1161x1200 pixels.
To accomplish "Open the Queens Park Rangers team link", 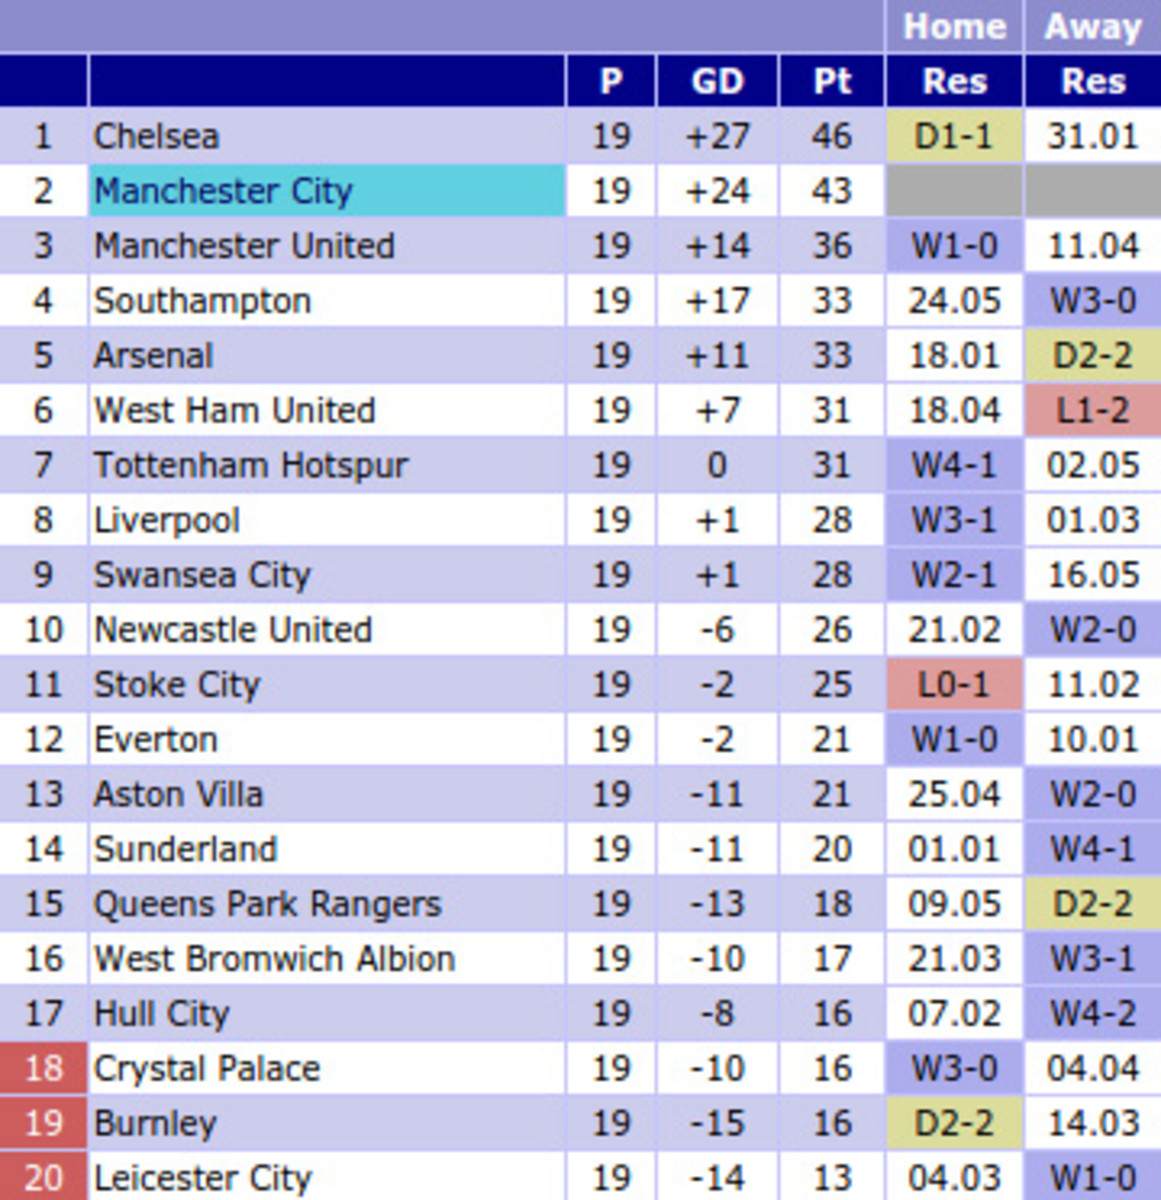I will (267, 904).
